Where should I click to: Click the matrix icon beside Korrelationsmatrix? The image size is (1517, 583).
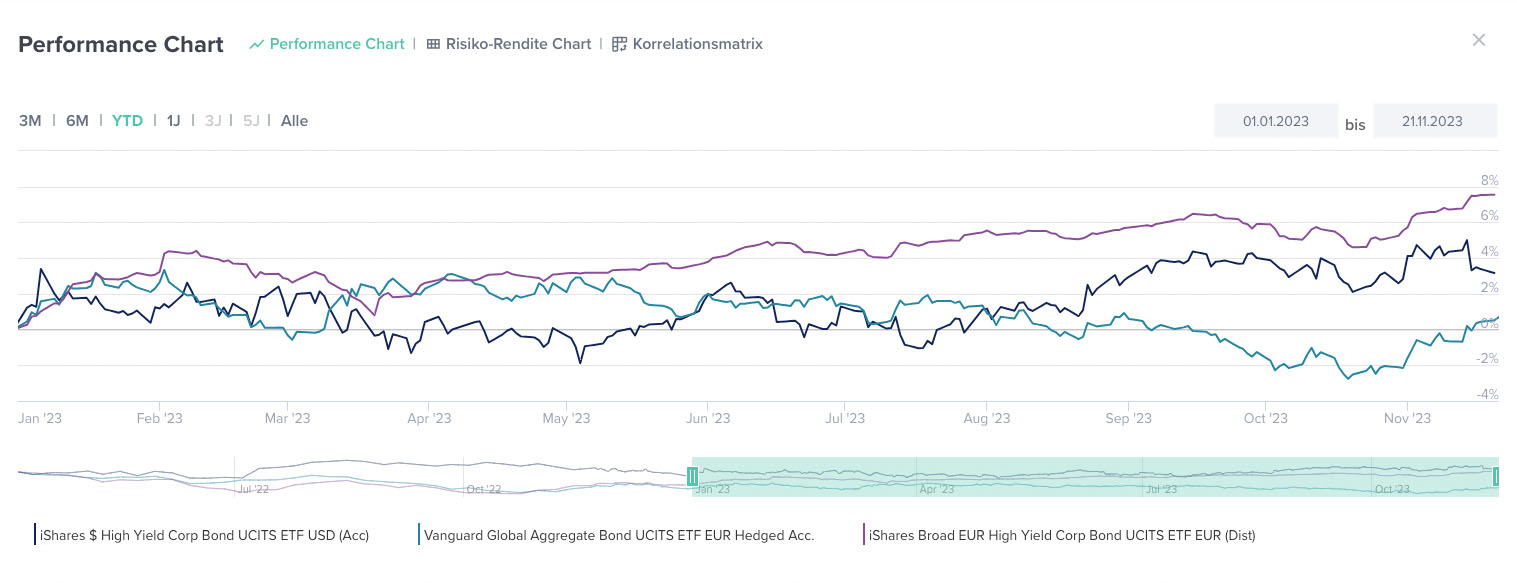tap(619, 44)
